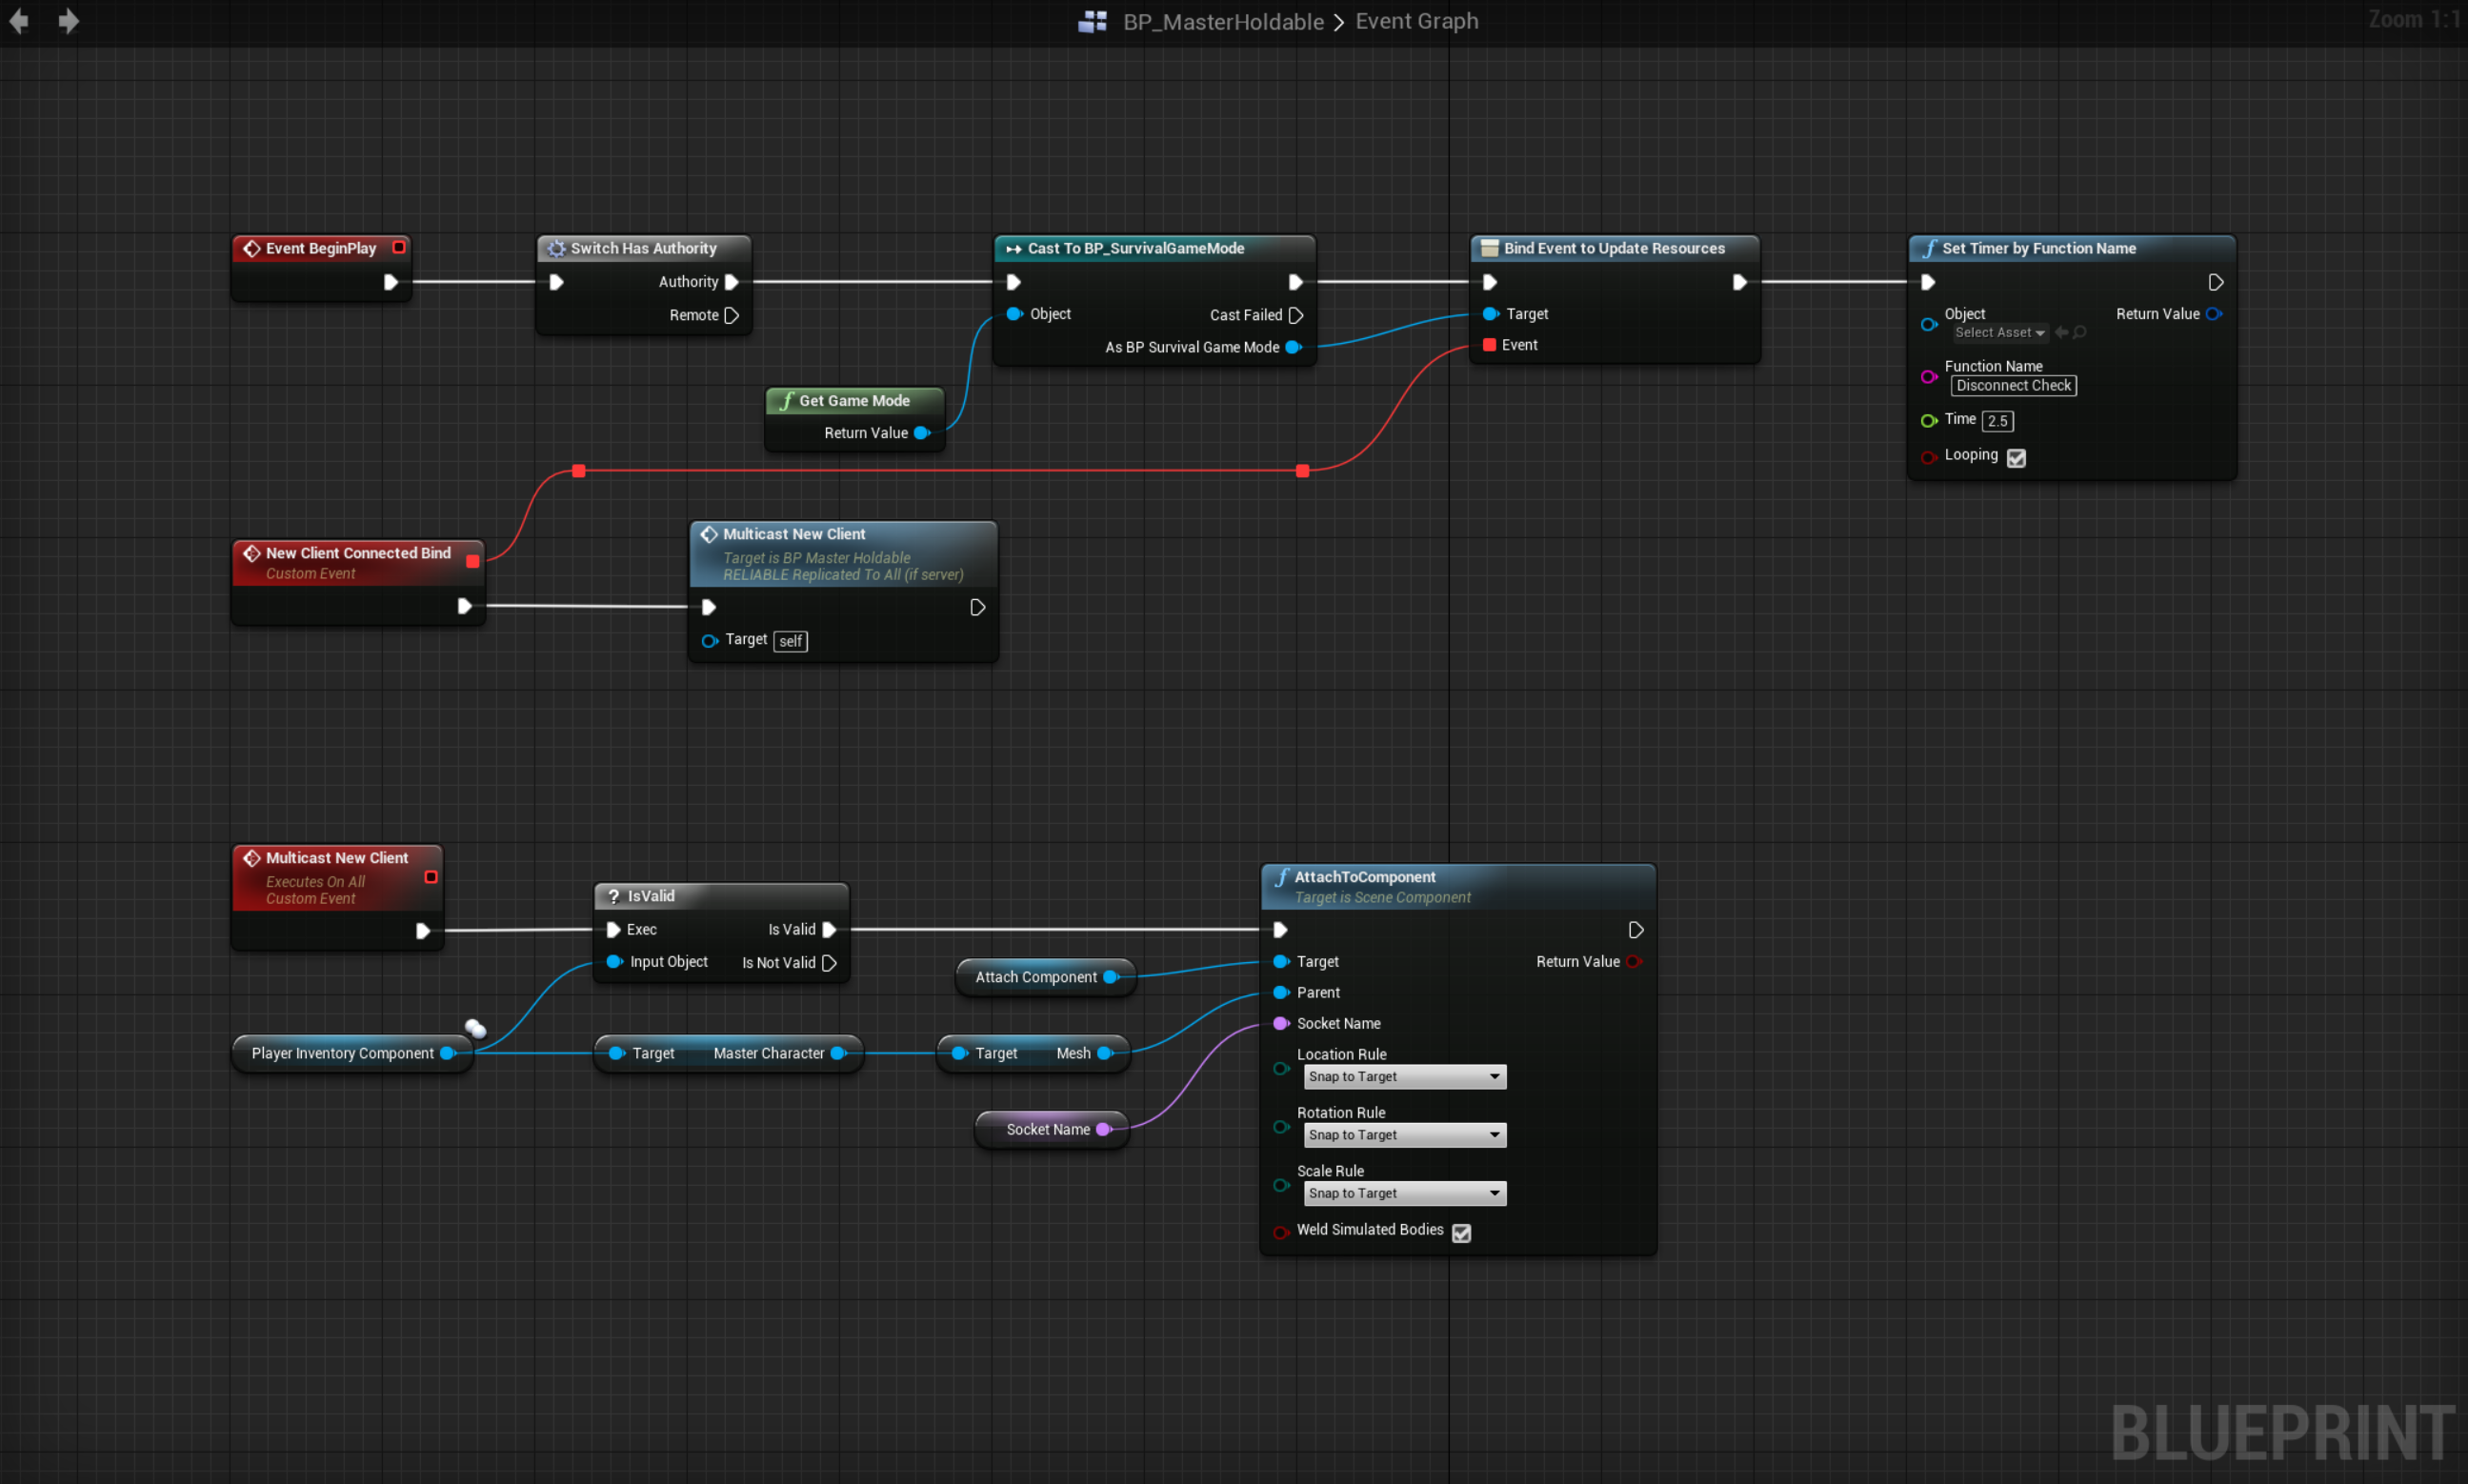This screenshot has width=2468, height=1484.
Task: Open the Rotation Rule dropdown
Action: (1404, 1135)
